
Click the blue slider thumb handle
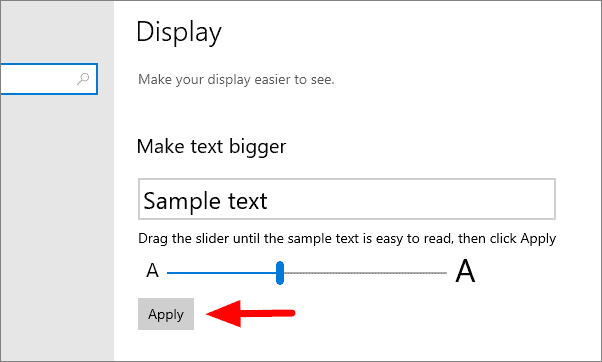(x=280, y=273)
